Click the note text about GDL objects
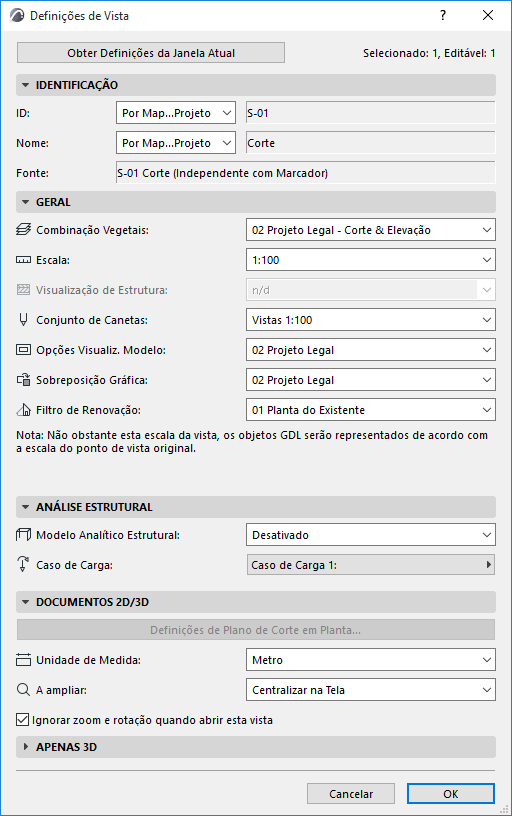The image size is (512, 816). (252, 441)
